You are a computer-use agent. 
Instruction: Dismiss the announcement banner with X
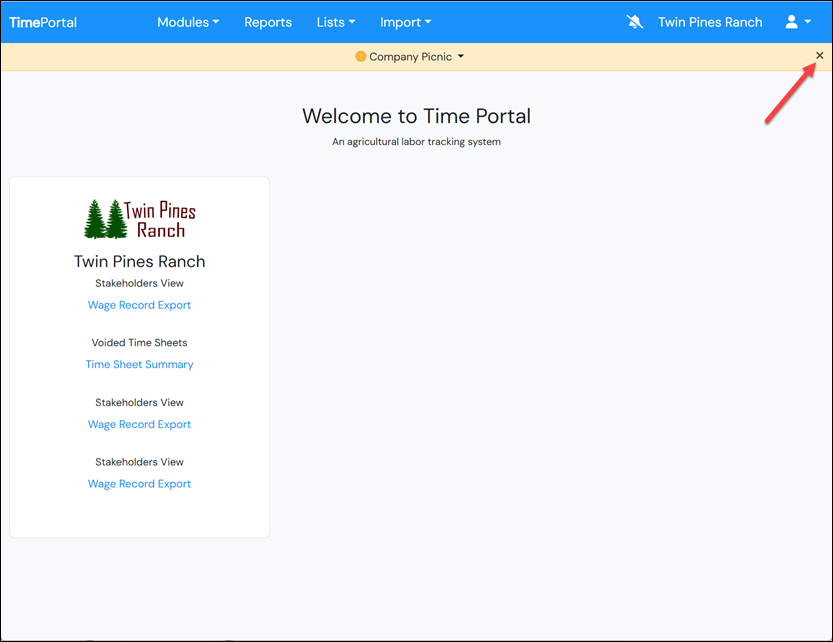[820, 55]
